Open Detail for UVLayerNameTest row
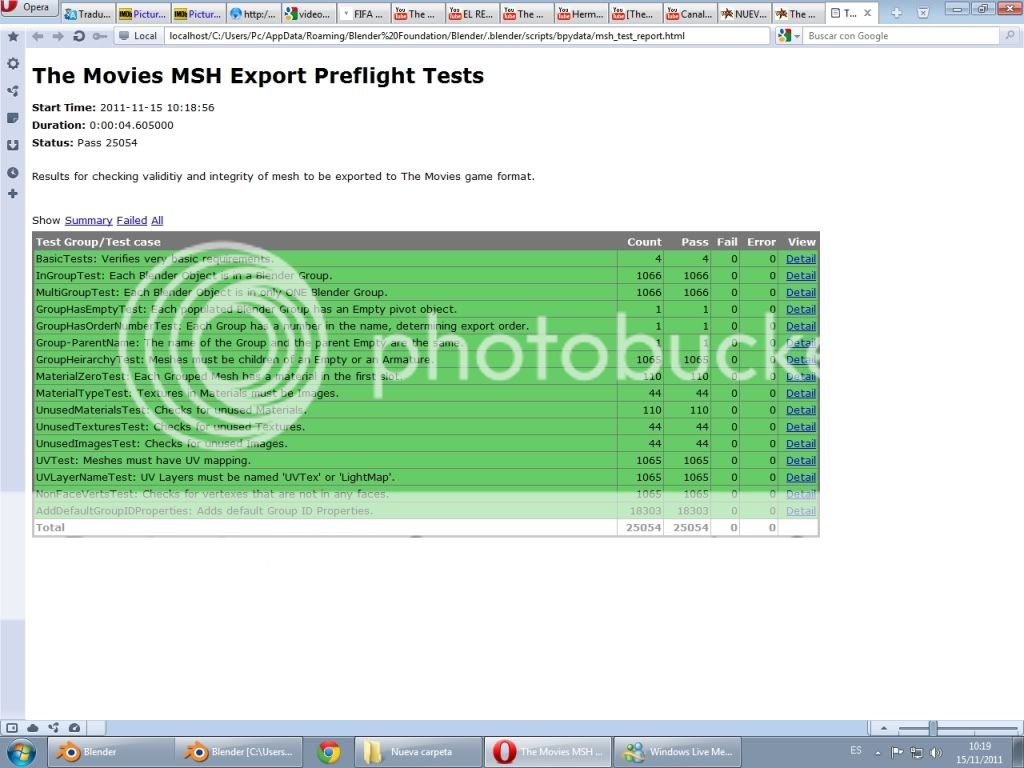This screenshot has height=768, width=1024. click(x=801, y=477)
